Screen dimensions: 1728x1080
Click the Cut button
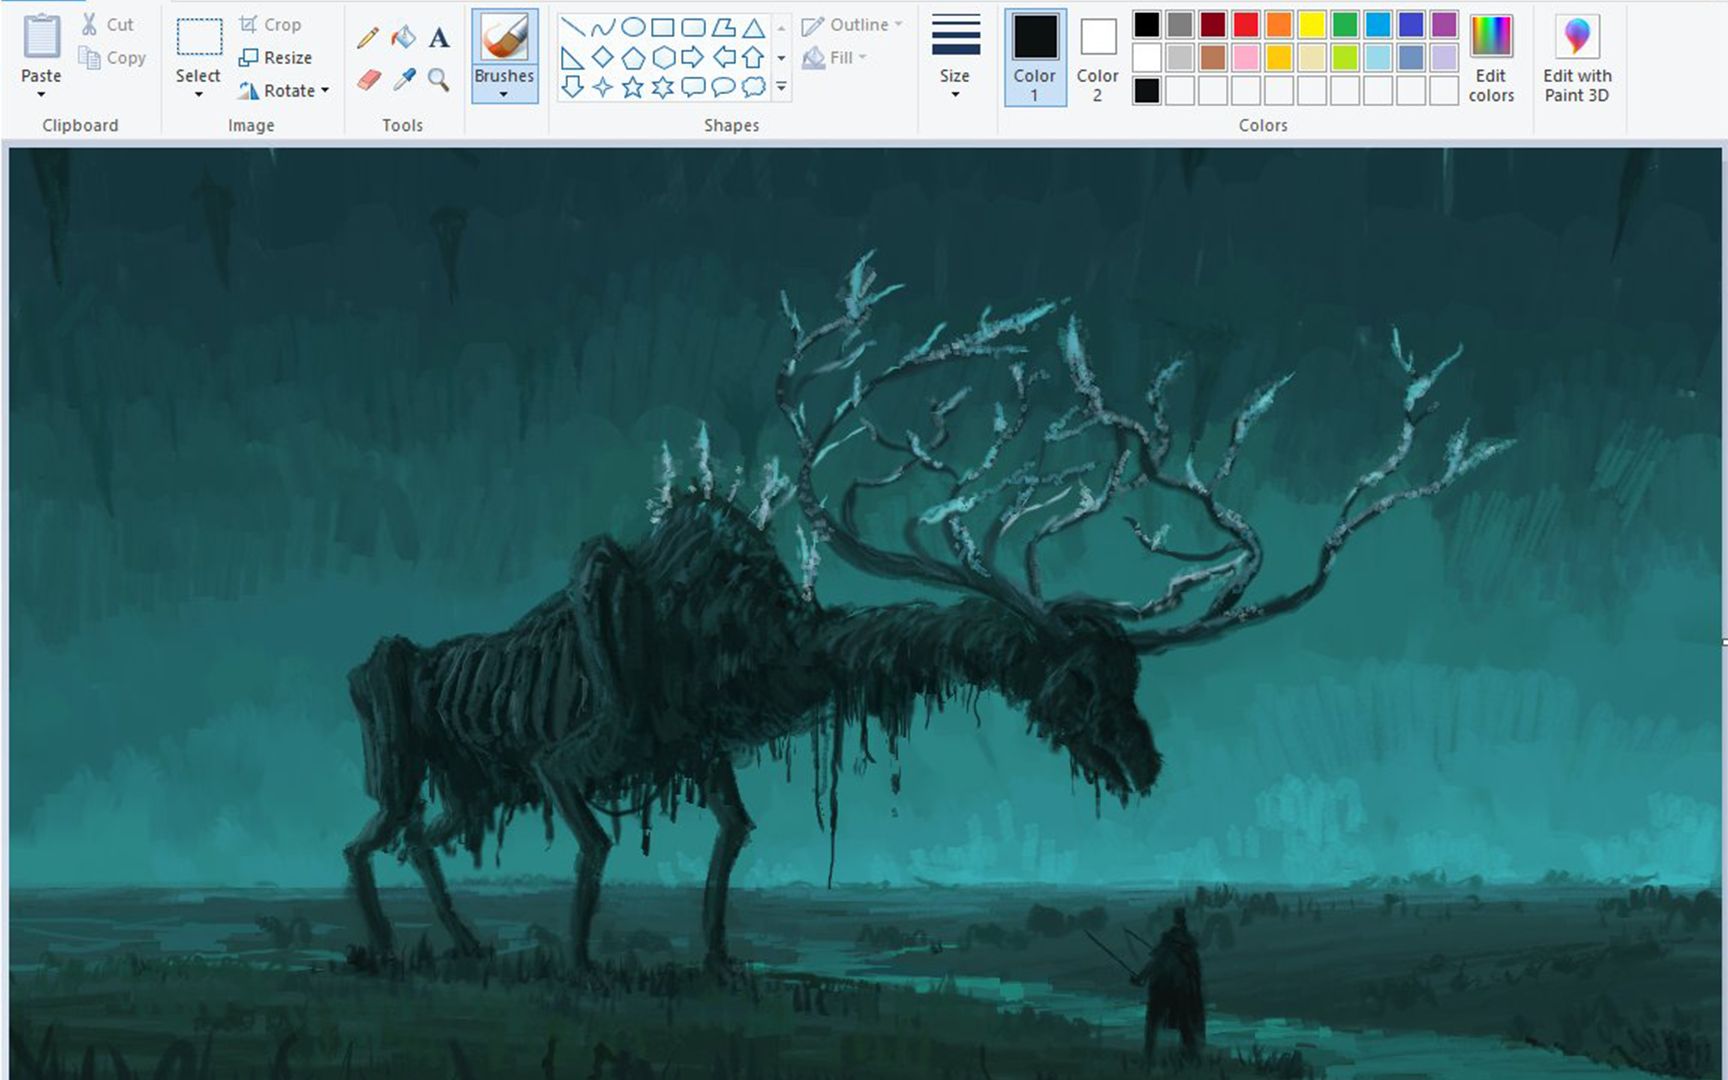107,25
